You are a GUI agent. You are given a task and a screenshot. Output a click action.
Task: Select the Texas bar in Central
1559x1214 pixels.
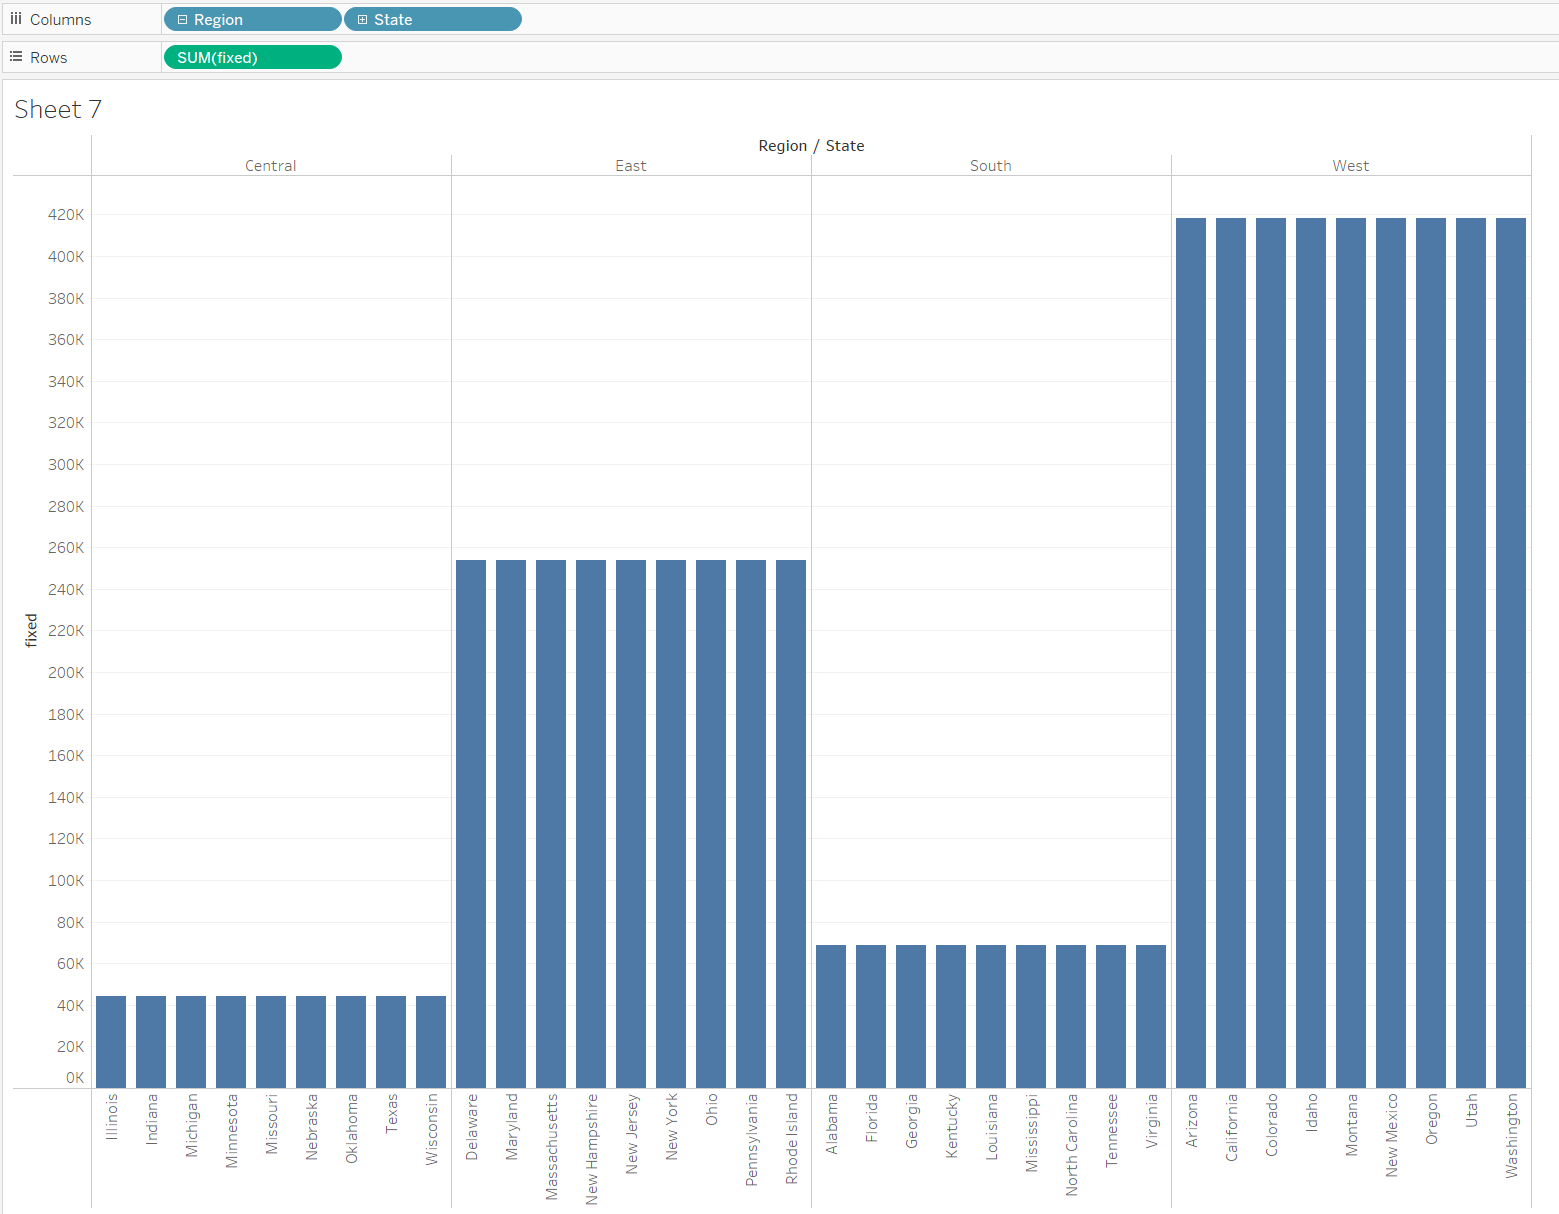pyautogui.click(x=391, y=1041)
